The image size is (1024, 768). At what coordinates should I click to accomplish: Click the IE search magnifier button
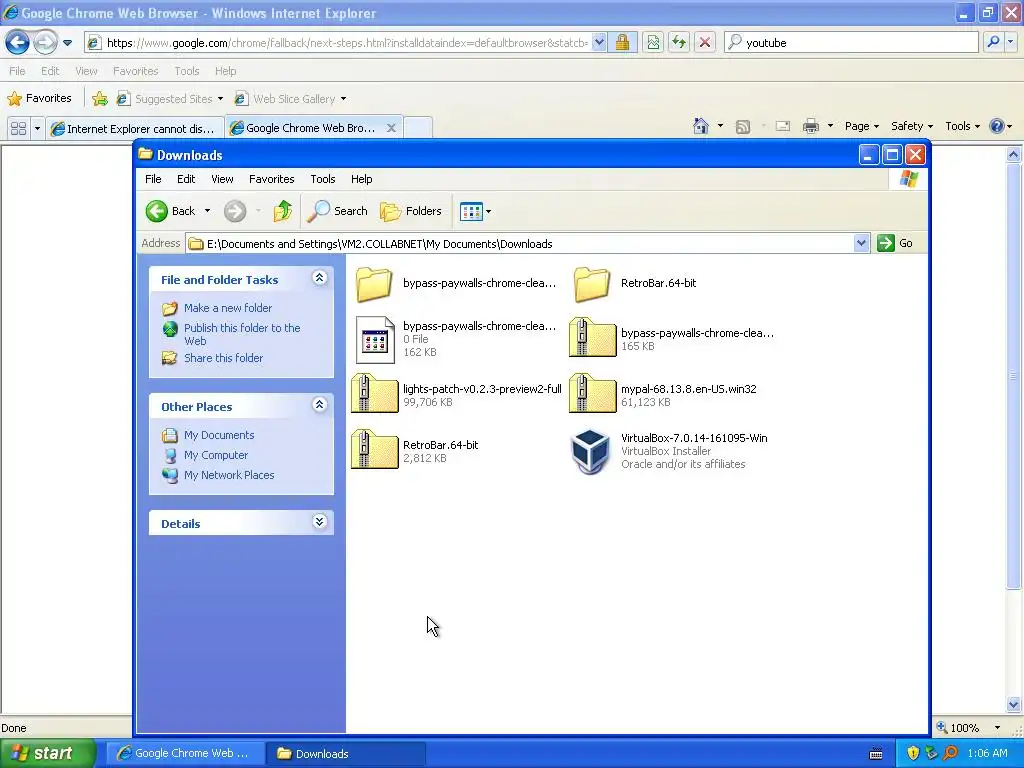coord(993,42)
